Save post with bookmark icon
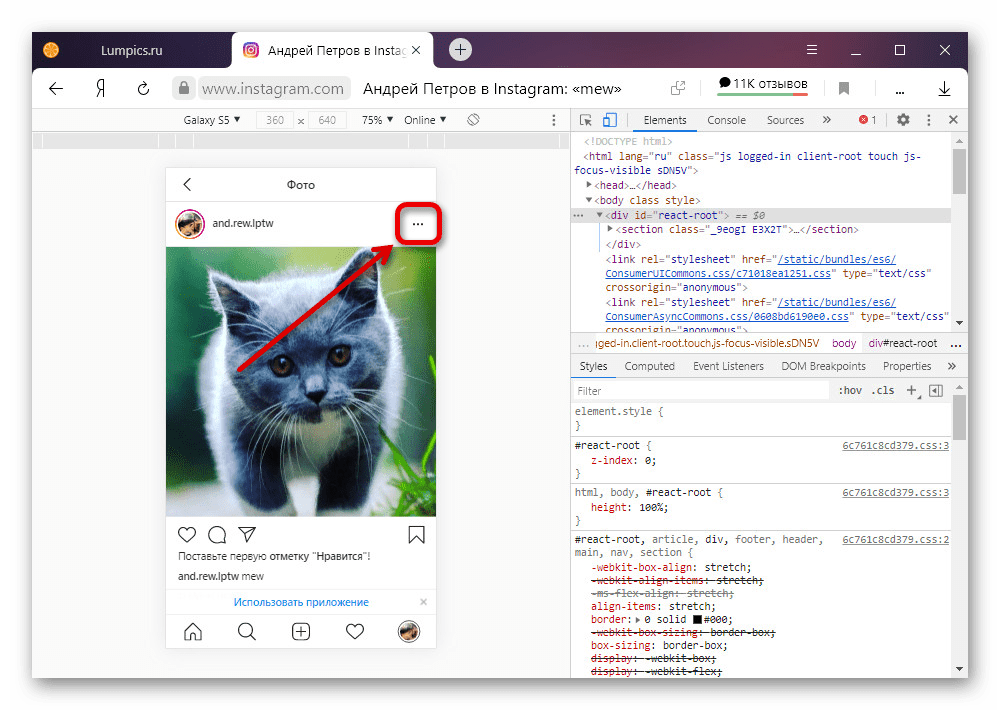The image size is (1000, 710). 416,535
